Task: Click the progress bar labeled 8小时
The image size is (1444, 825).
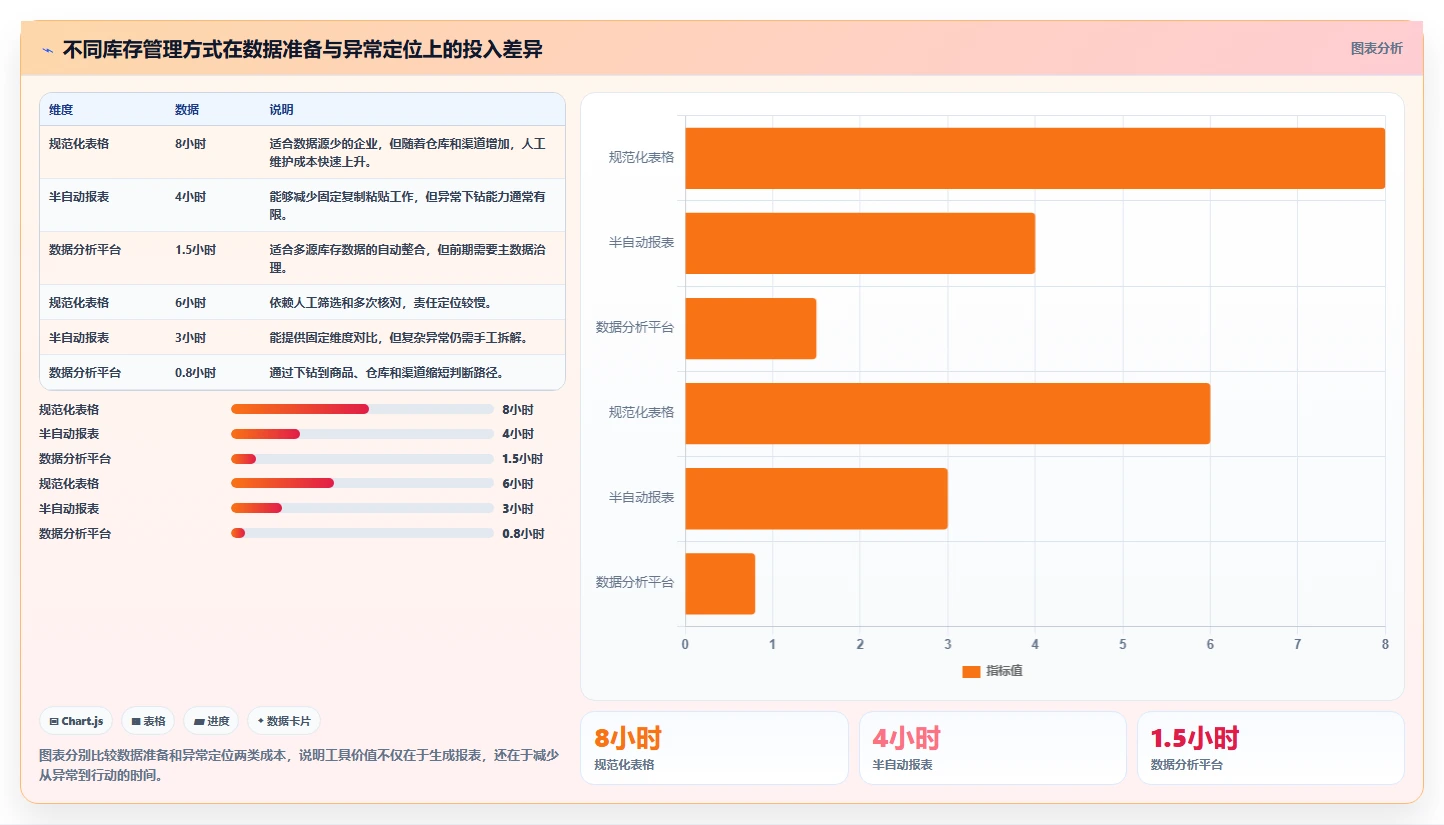Action: coord(362,409)
